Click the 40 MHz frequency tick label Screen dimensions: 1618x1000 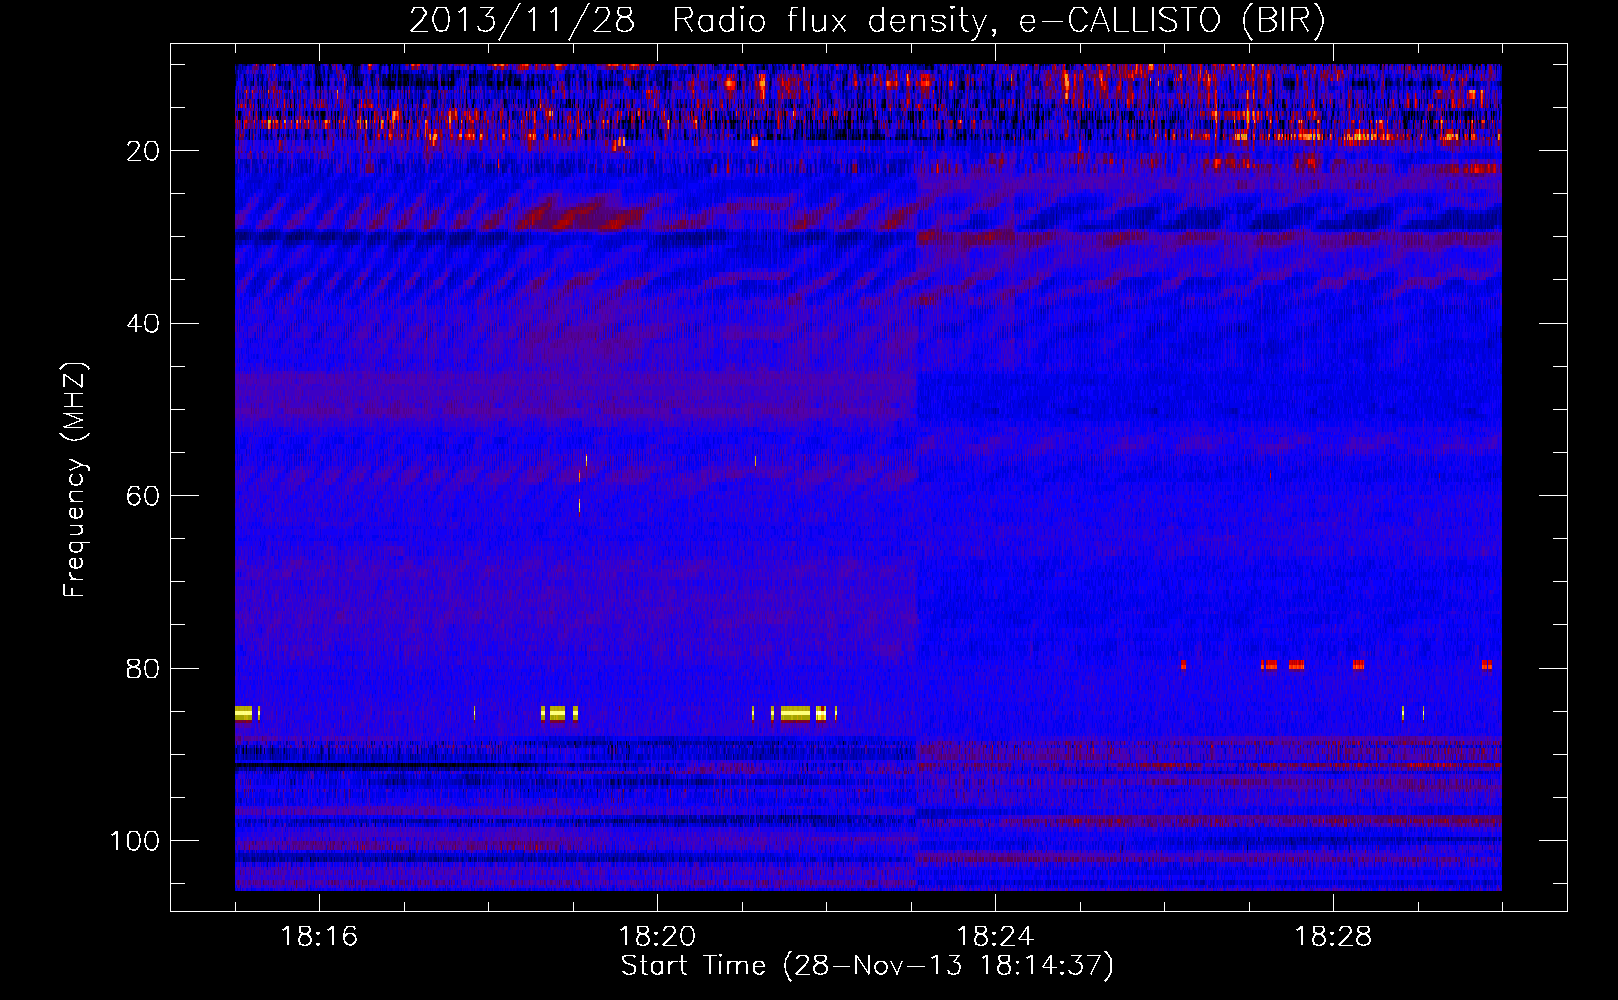pos(144,324)
